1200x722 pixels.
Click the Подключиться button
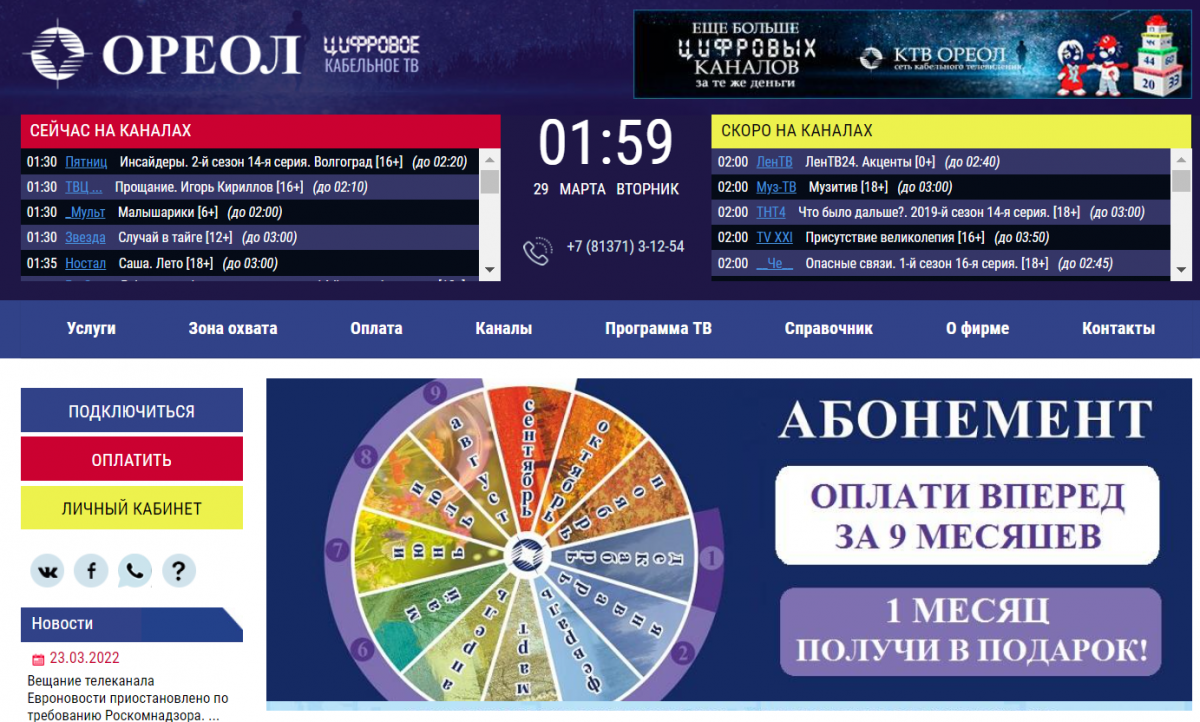point(132,411)
